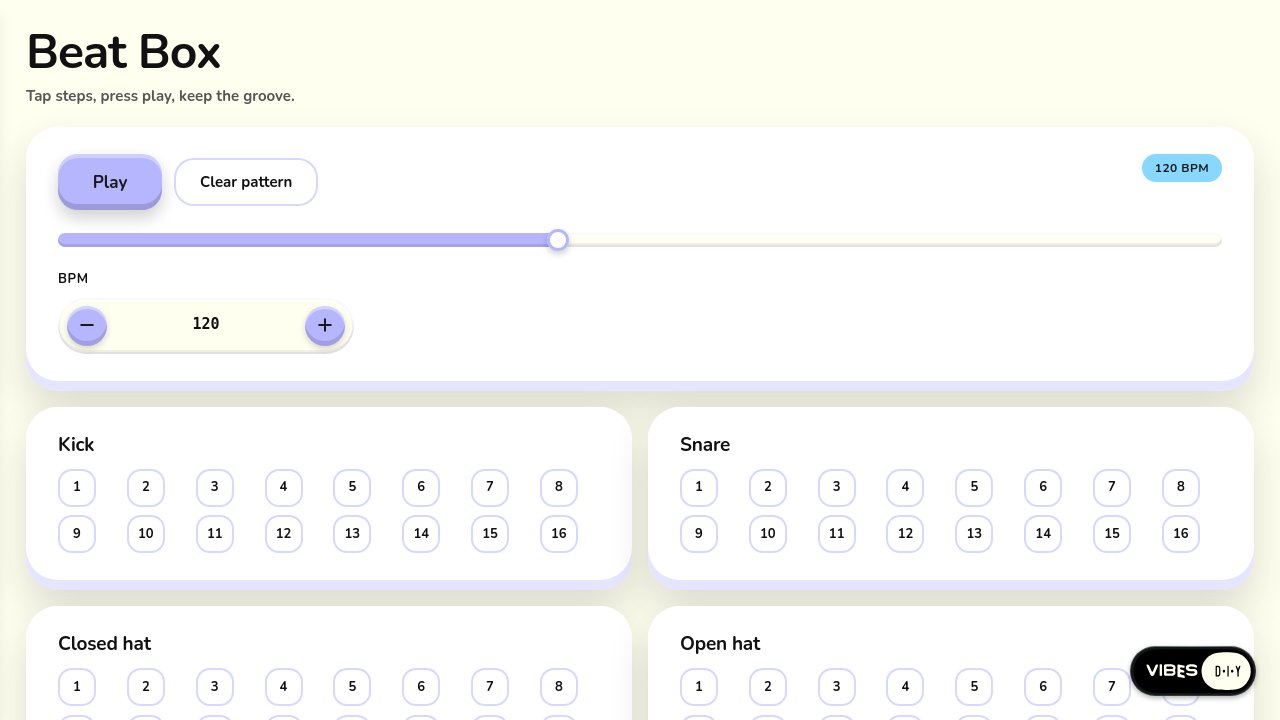Viewport: 1280px width, 720px height.
Task: Select the Open hat track heading
Action: [x=720, y=644]
